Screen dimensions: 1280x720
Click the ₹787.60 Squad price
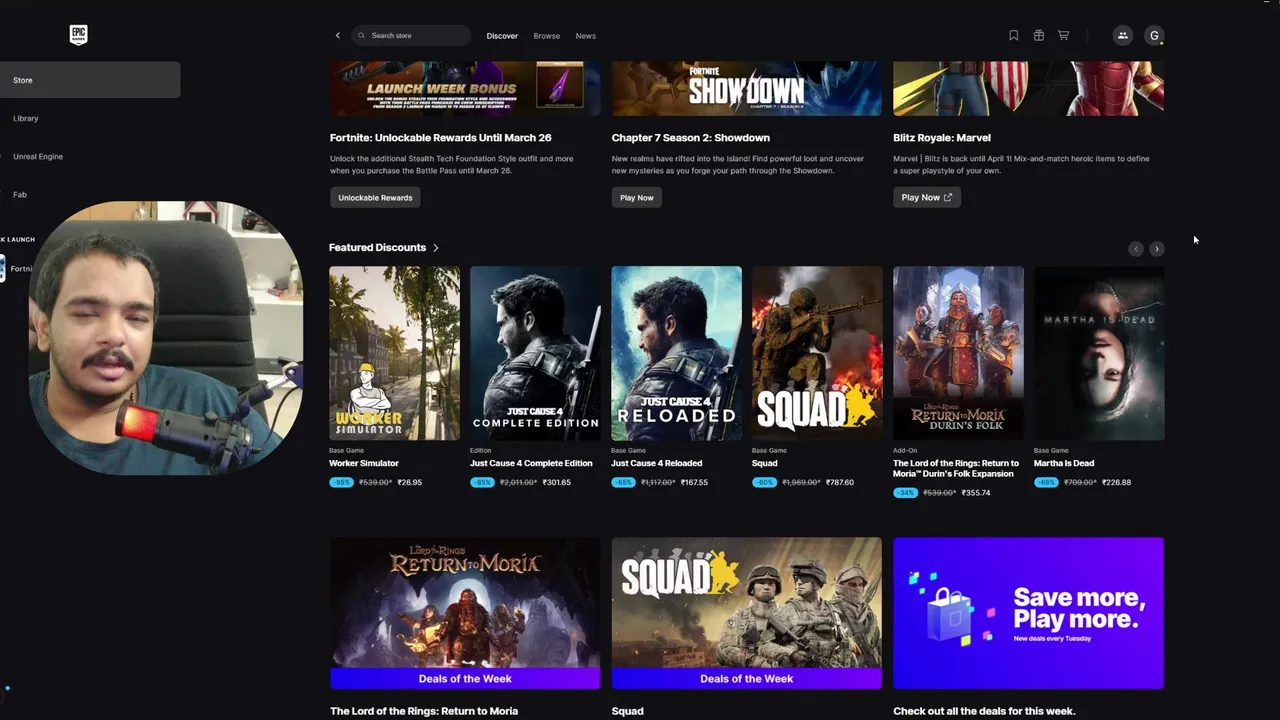coord(840,482)
